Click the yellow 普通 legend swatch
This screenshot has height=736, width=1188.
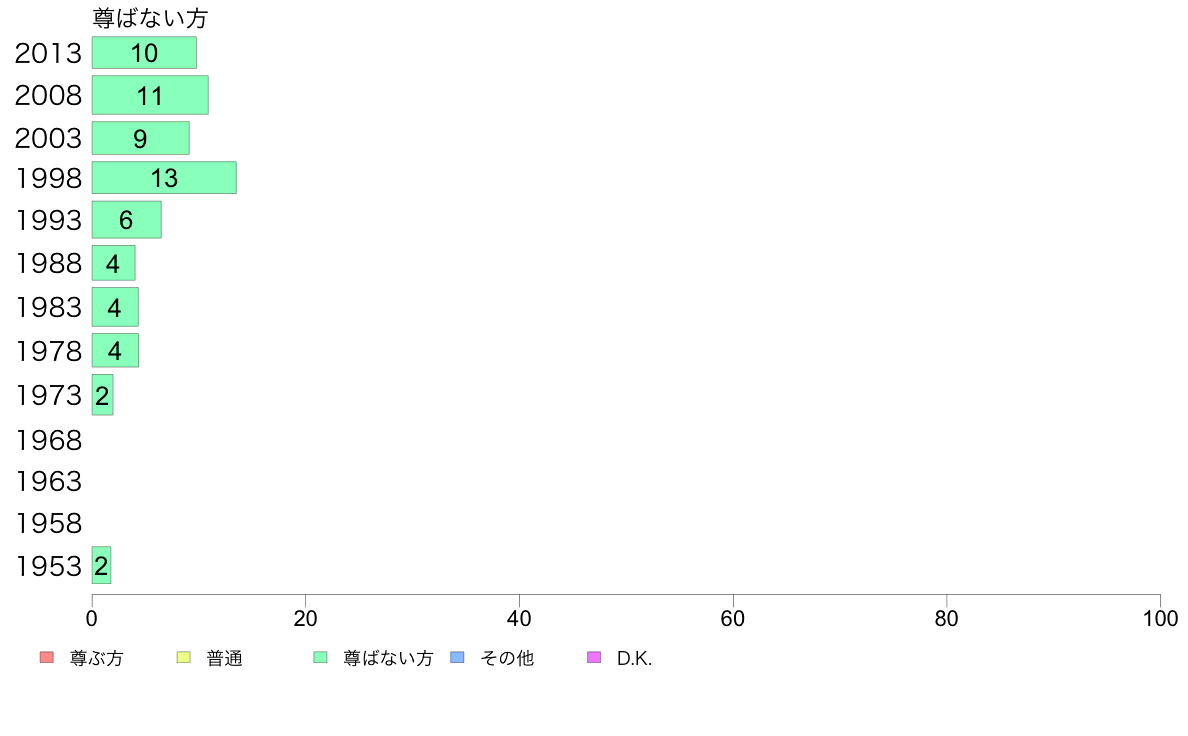183,657
